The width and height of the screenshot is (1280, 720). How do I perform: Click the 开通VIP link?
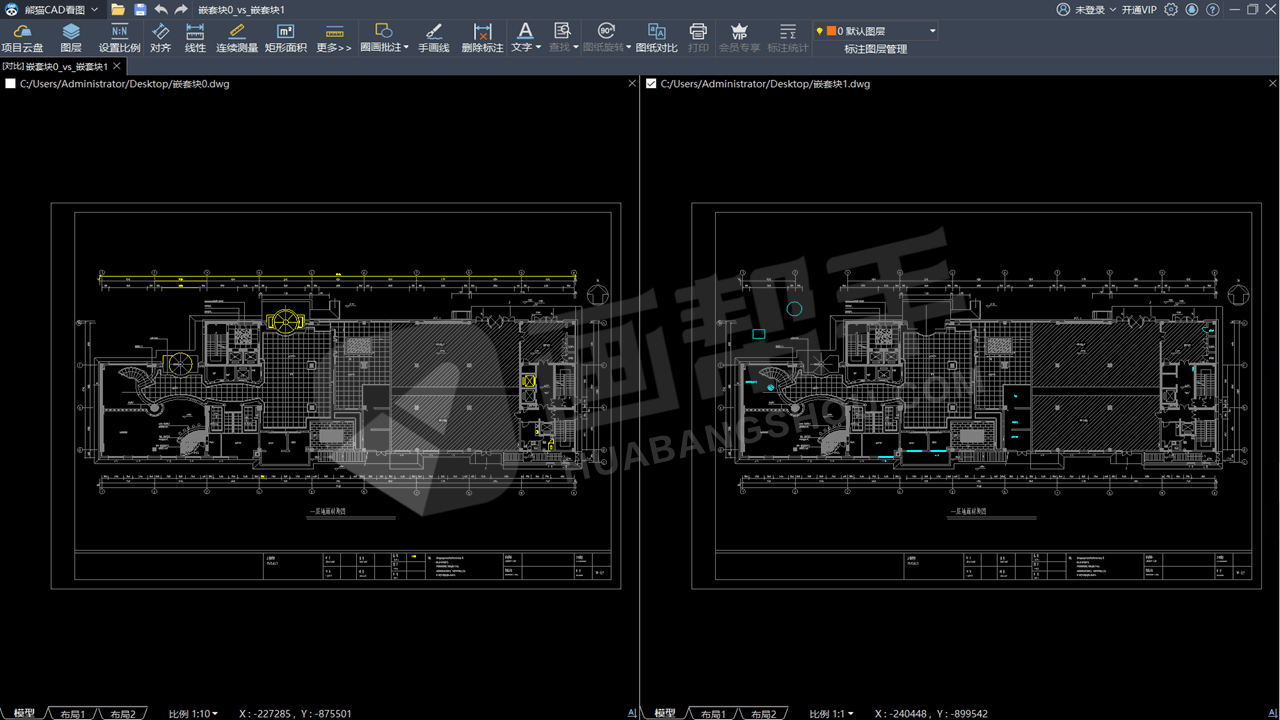[1138, 9]
